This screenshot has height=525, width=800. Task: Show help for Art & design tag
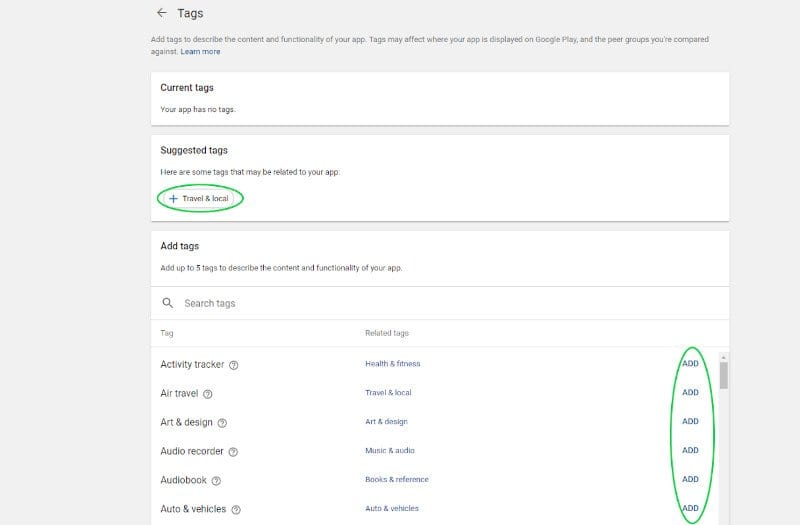click(x=222, y=423)
